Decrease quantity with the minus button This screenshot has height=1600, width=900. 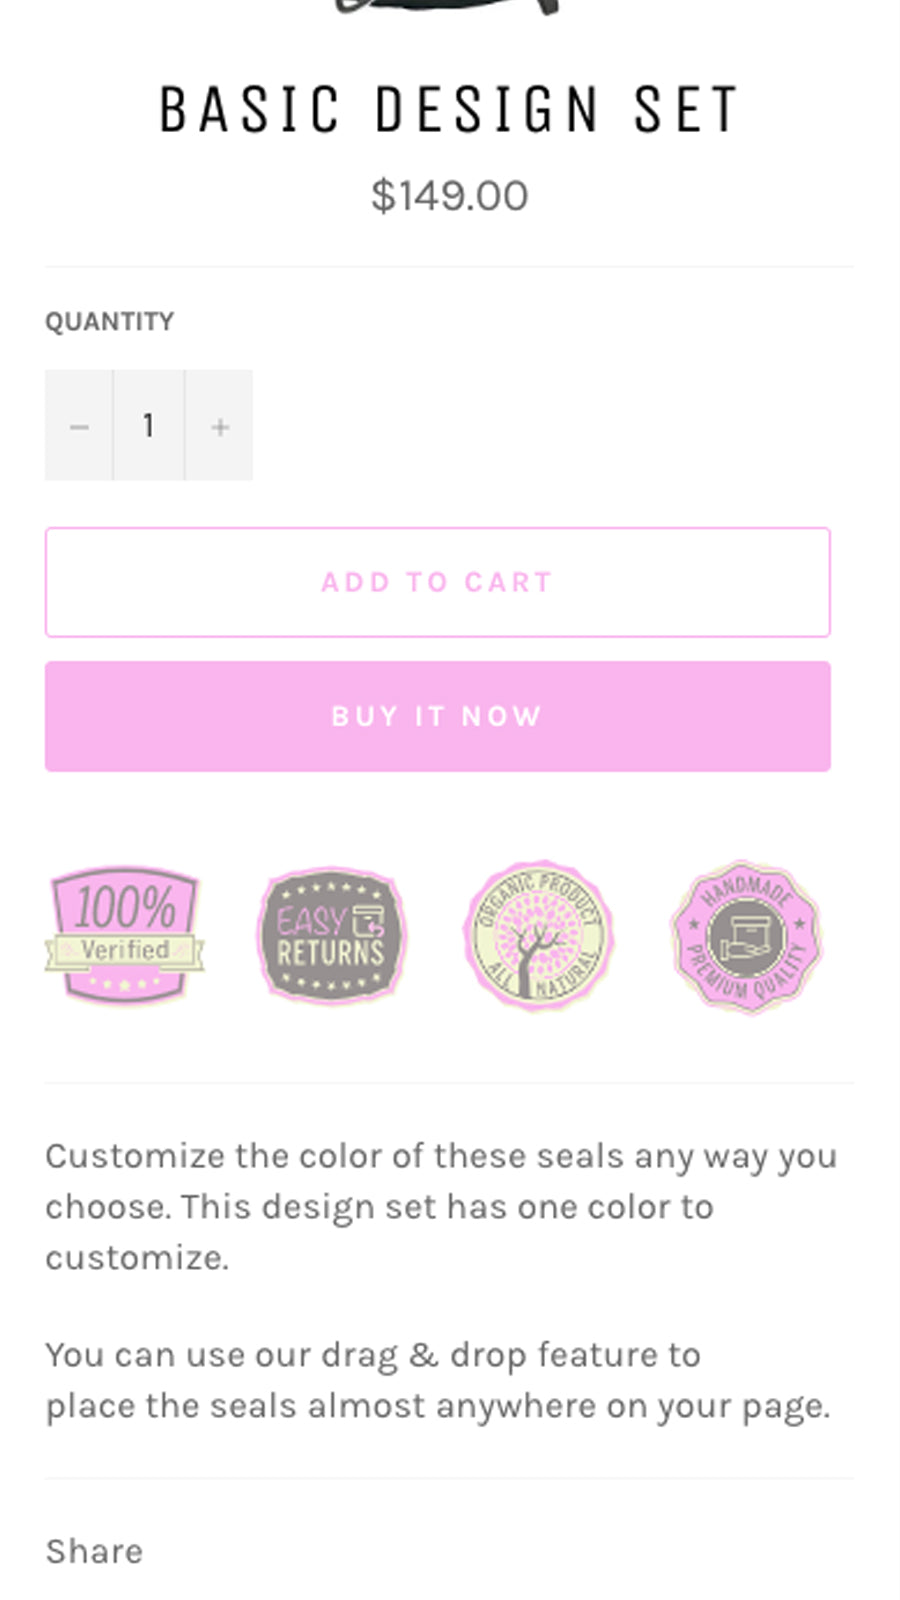[x=79, y=426]
